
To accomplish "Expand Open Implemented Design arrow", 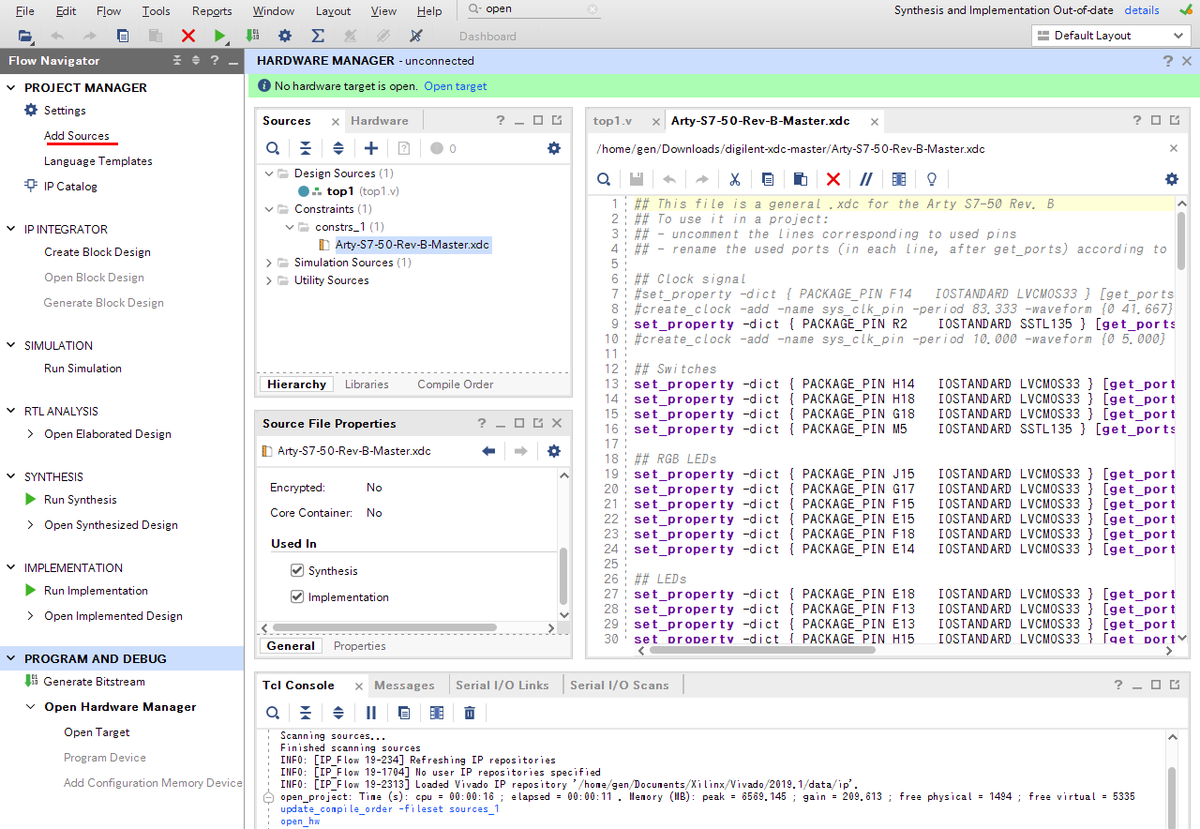I will point(31,616).
